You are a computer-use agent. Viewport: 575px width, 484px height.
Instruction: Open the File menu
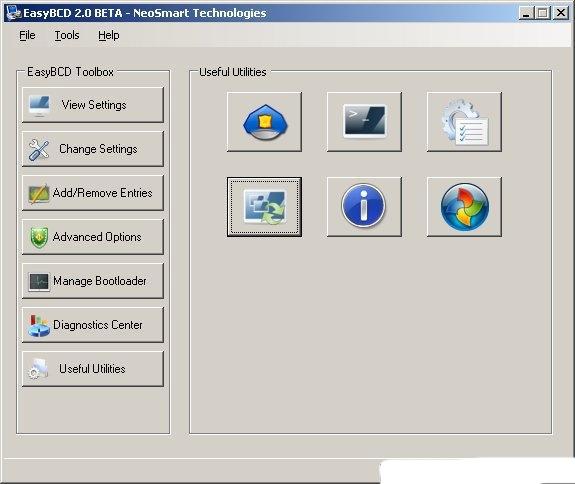tap(27, 35)
